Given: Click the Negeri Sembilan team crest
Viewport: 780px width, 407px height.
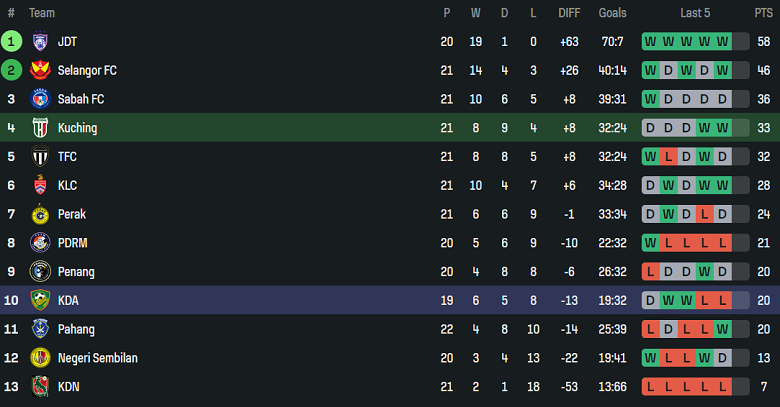Looking at the screenshot, I should pyautogui.click(x=40, y=358).
